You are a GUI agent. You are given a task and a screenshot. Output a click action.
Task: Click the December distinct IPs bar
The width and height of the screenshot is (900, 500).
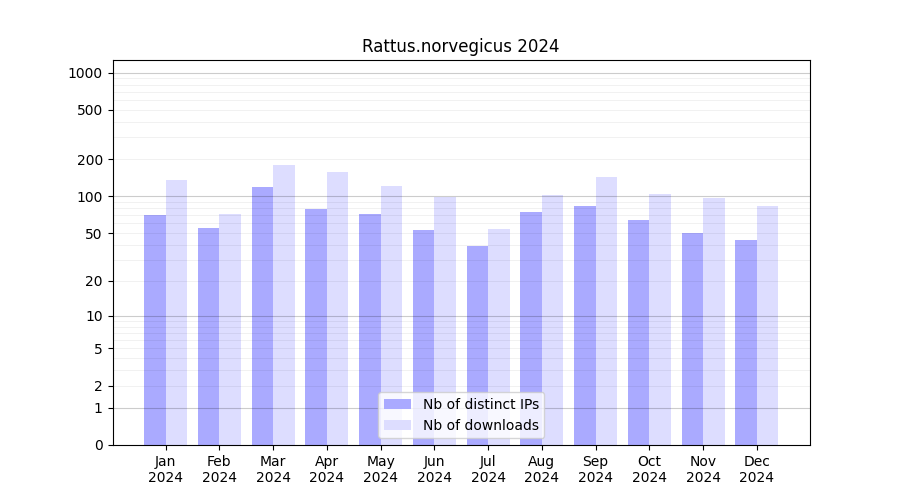coord(746,342)
